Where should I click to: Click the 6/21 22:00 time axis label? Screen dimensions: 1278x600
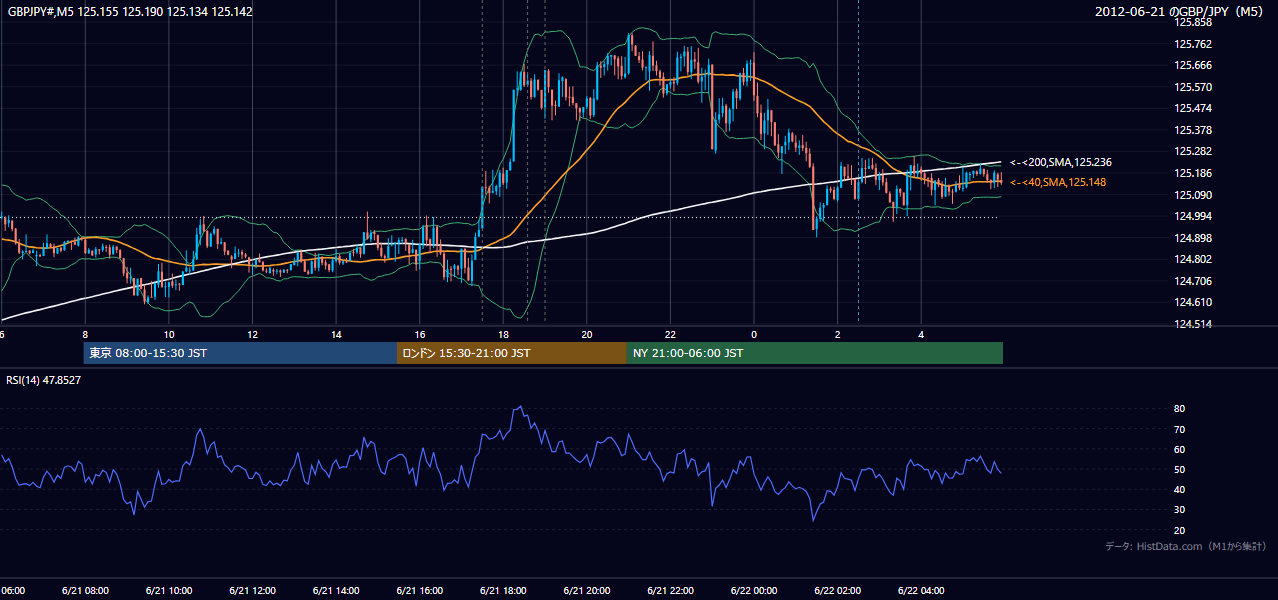point(670,591)
